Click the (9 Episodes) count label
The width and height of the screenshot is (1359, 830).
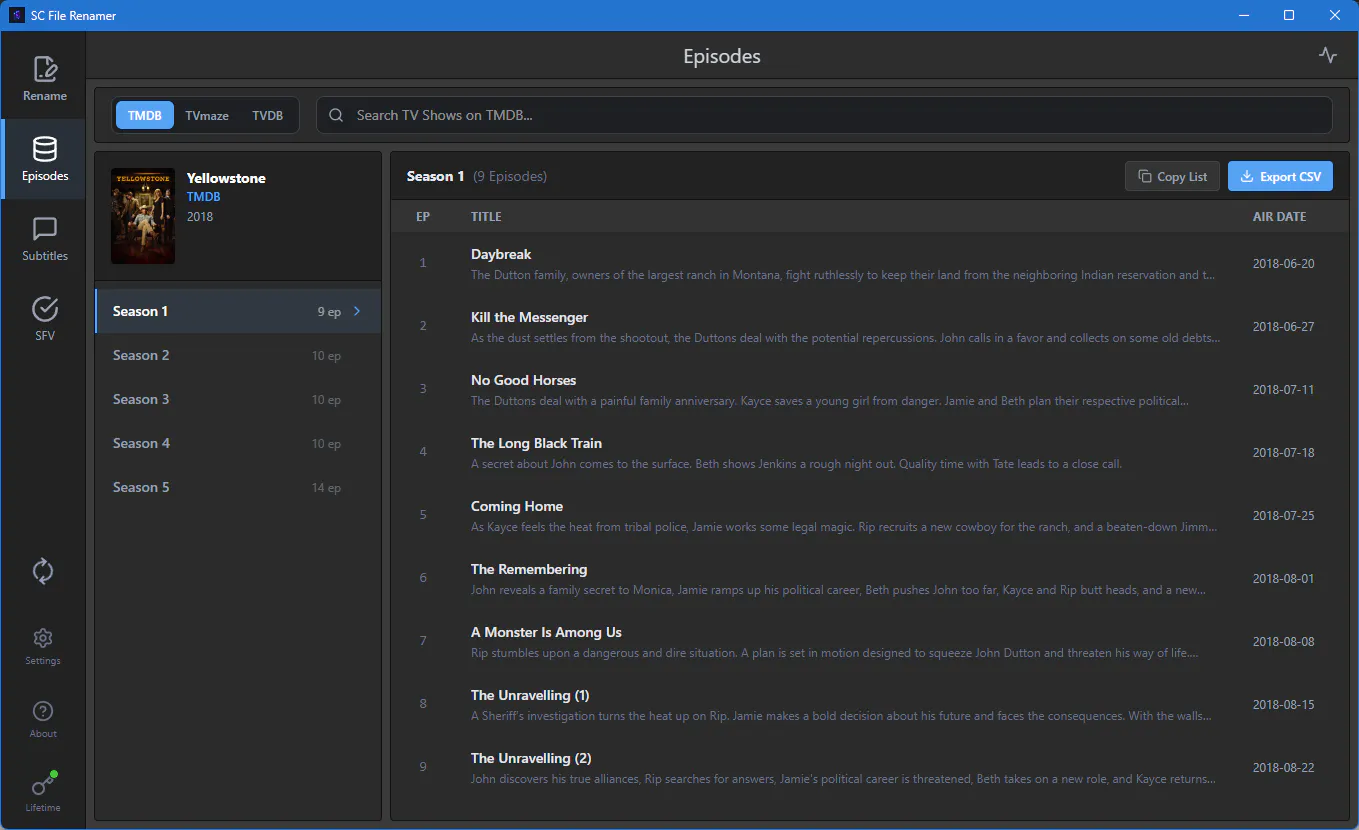point(510,176)
